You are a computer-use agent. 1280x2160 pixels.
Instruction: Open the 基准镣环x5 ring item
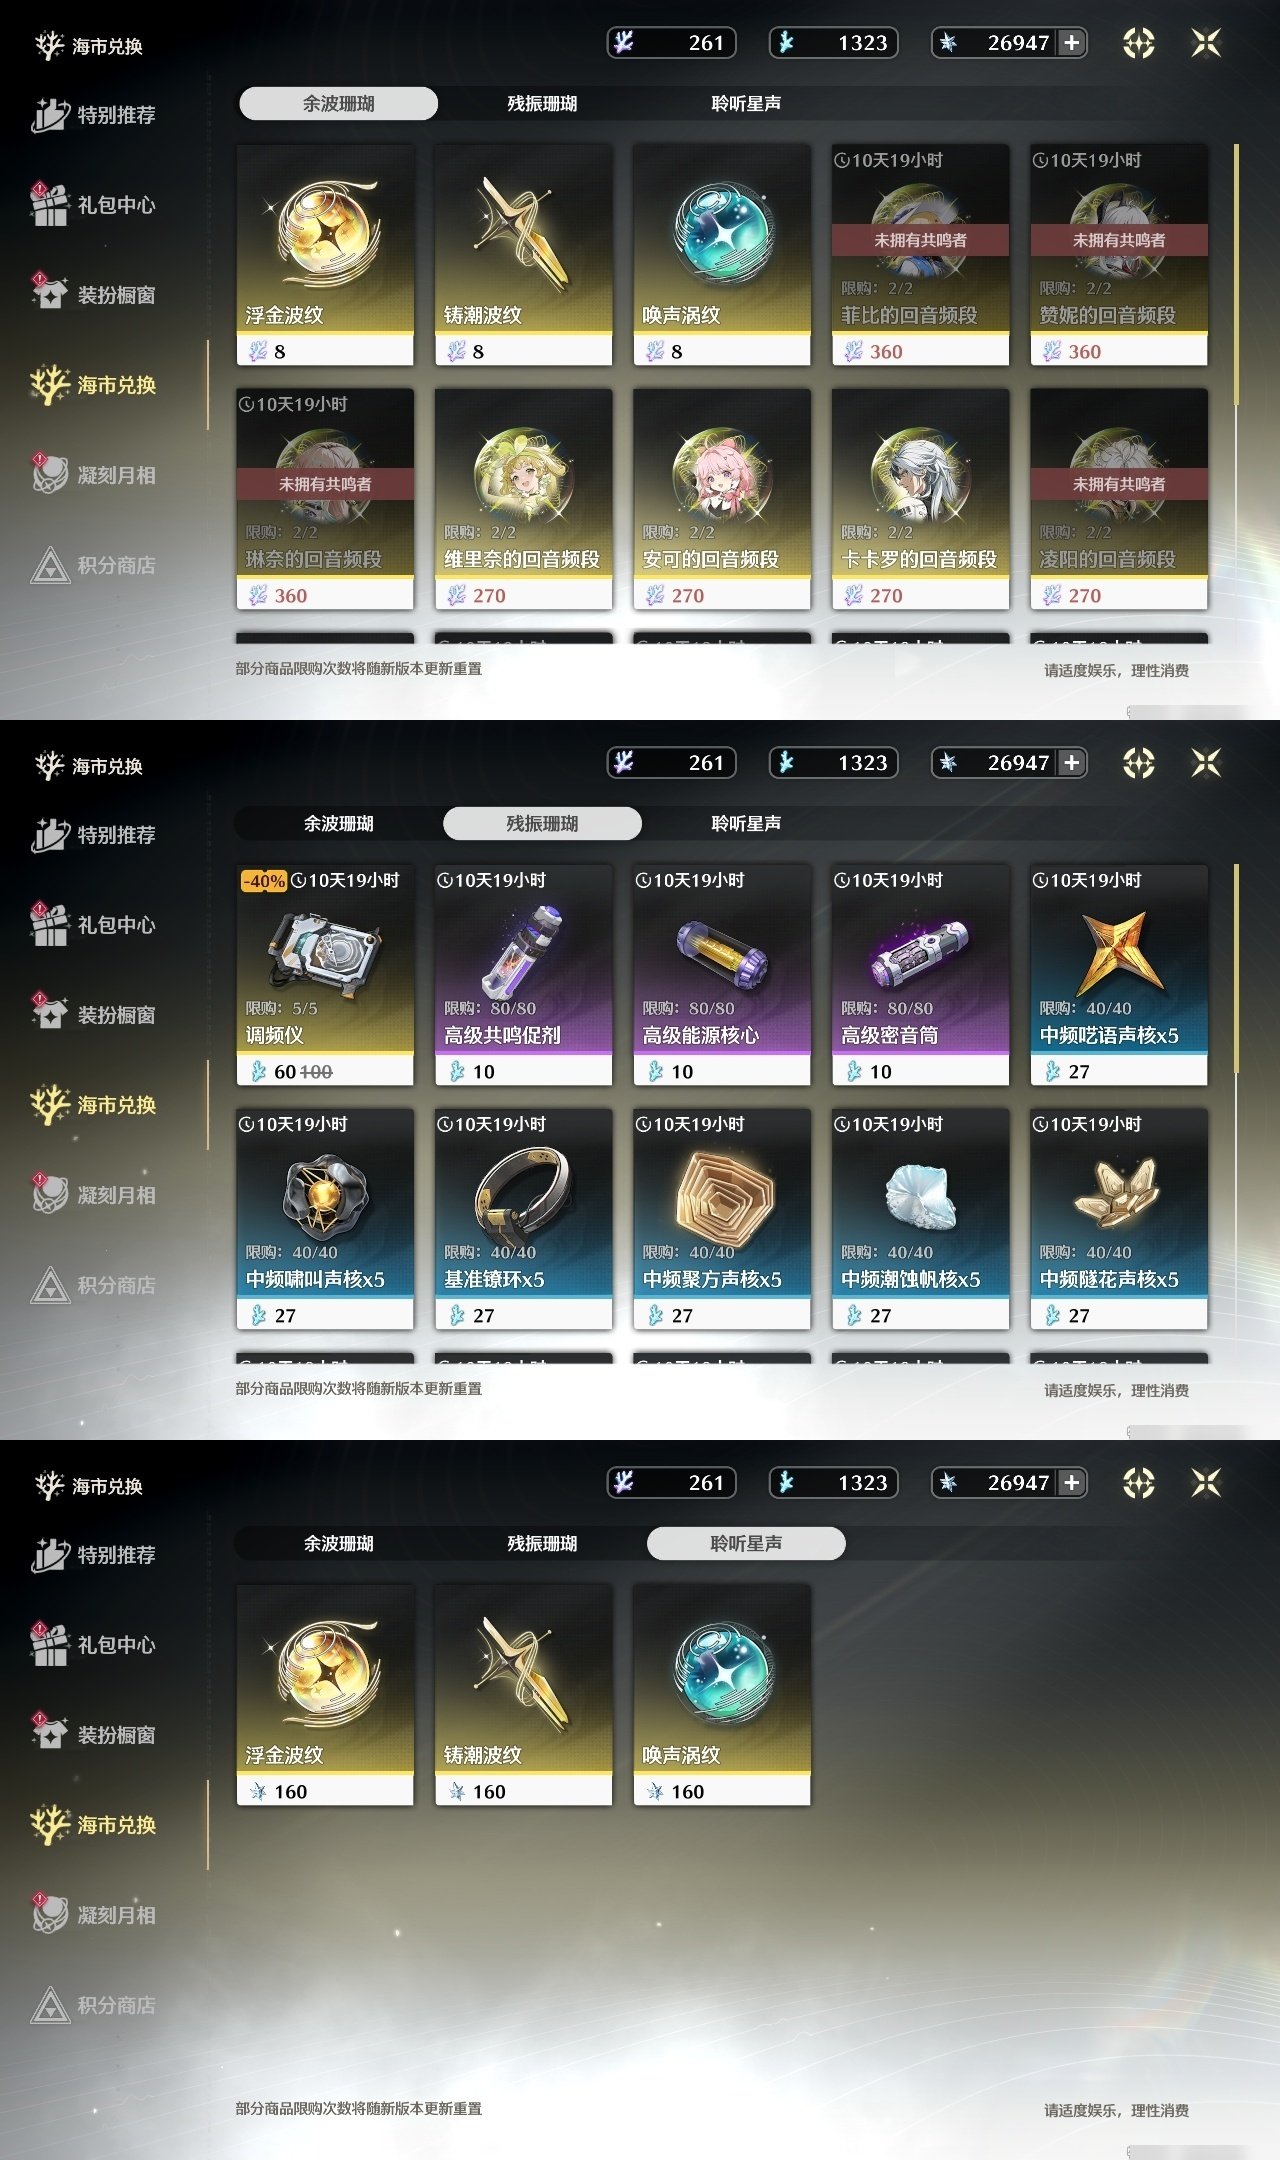pyautogui.click(x=523, y=1219)
